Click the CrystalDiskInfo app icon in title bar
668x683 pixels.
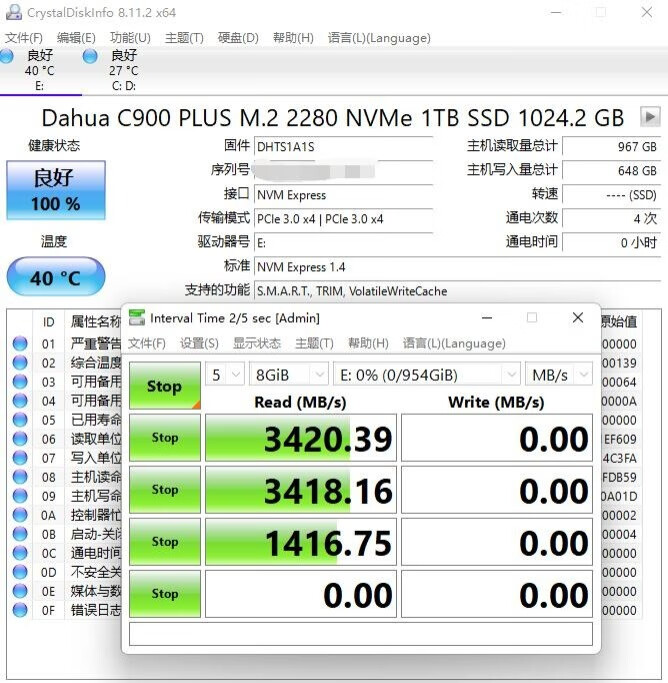[13, 12]
